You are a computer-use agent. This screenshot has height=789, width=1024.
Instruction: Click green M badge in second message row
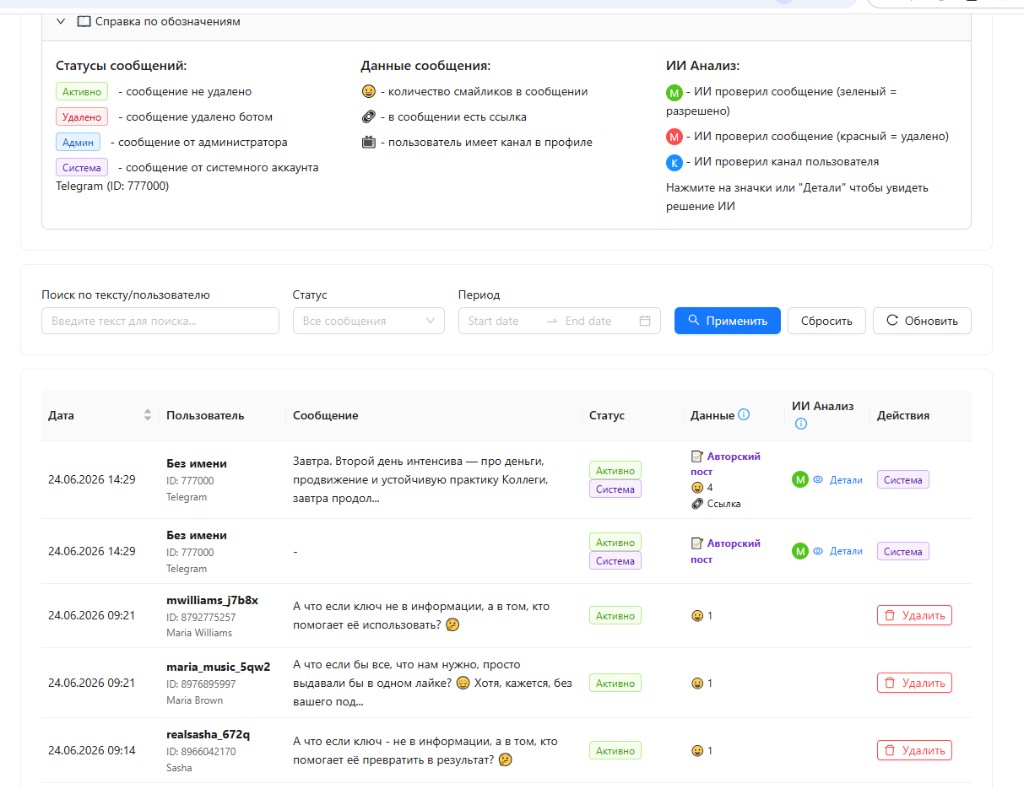[800, 551]
